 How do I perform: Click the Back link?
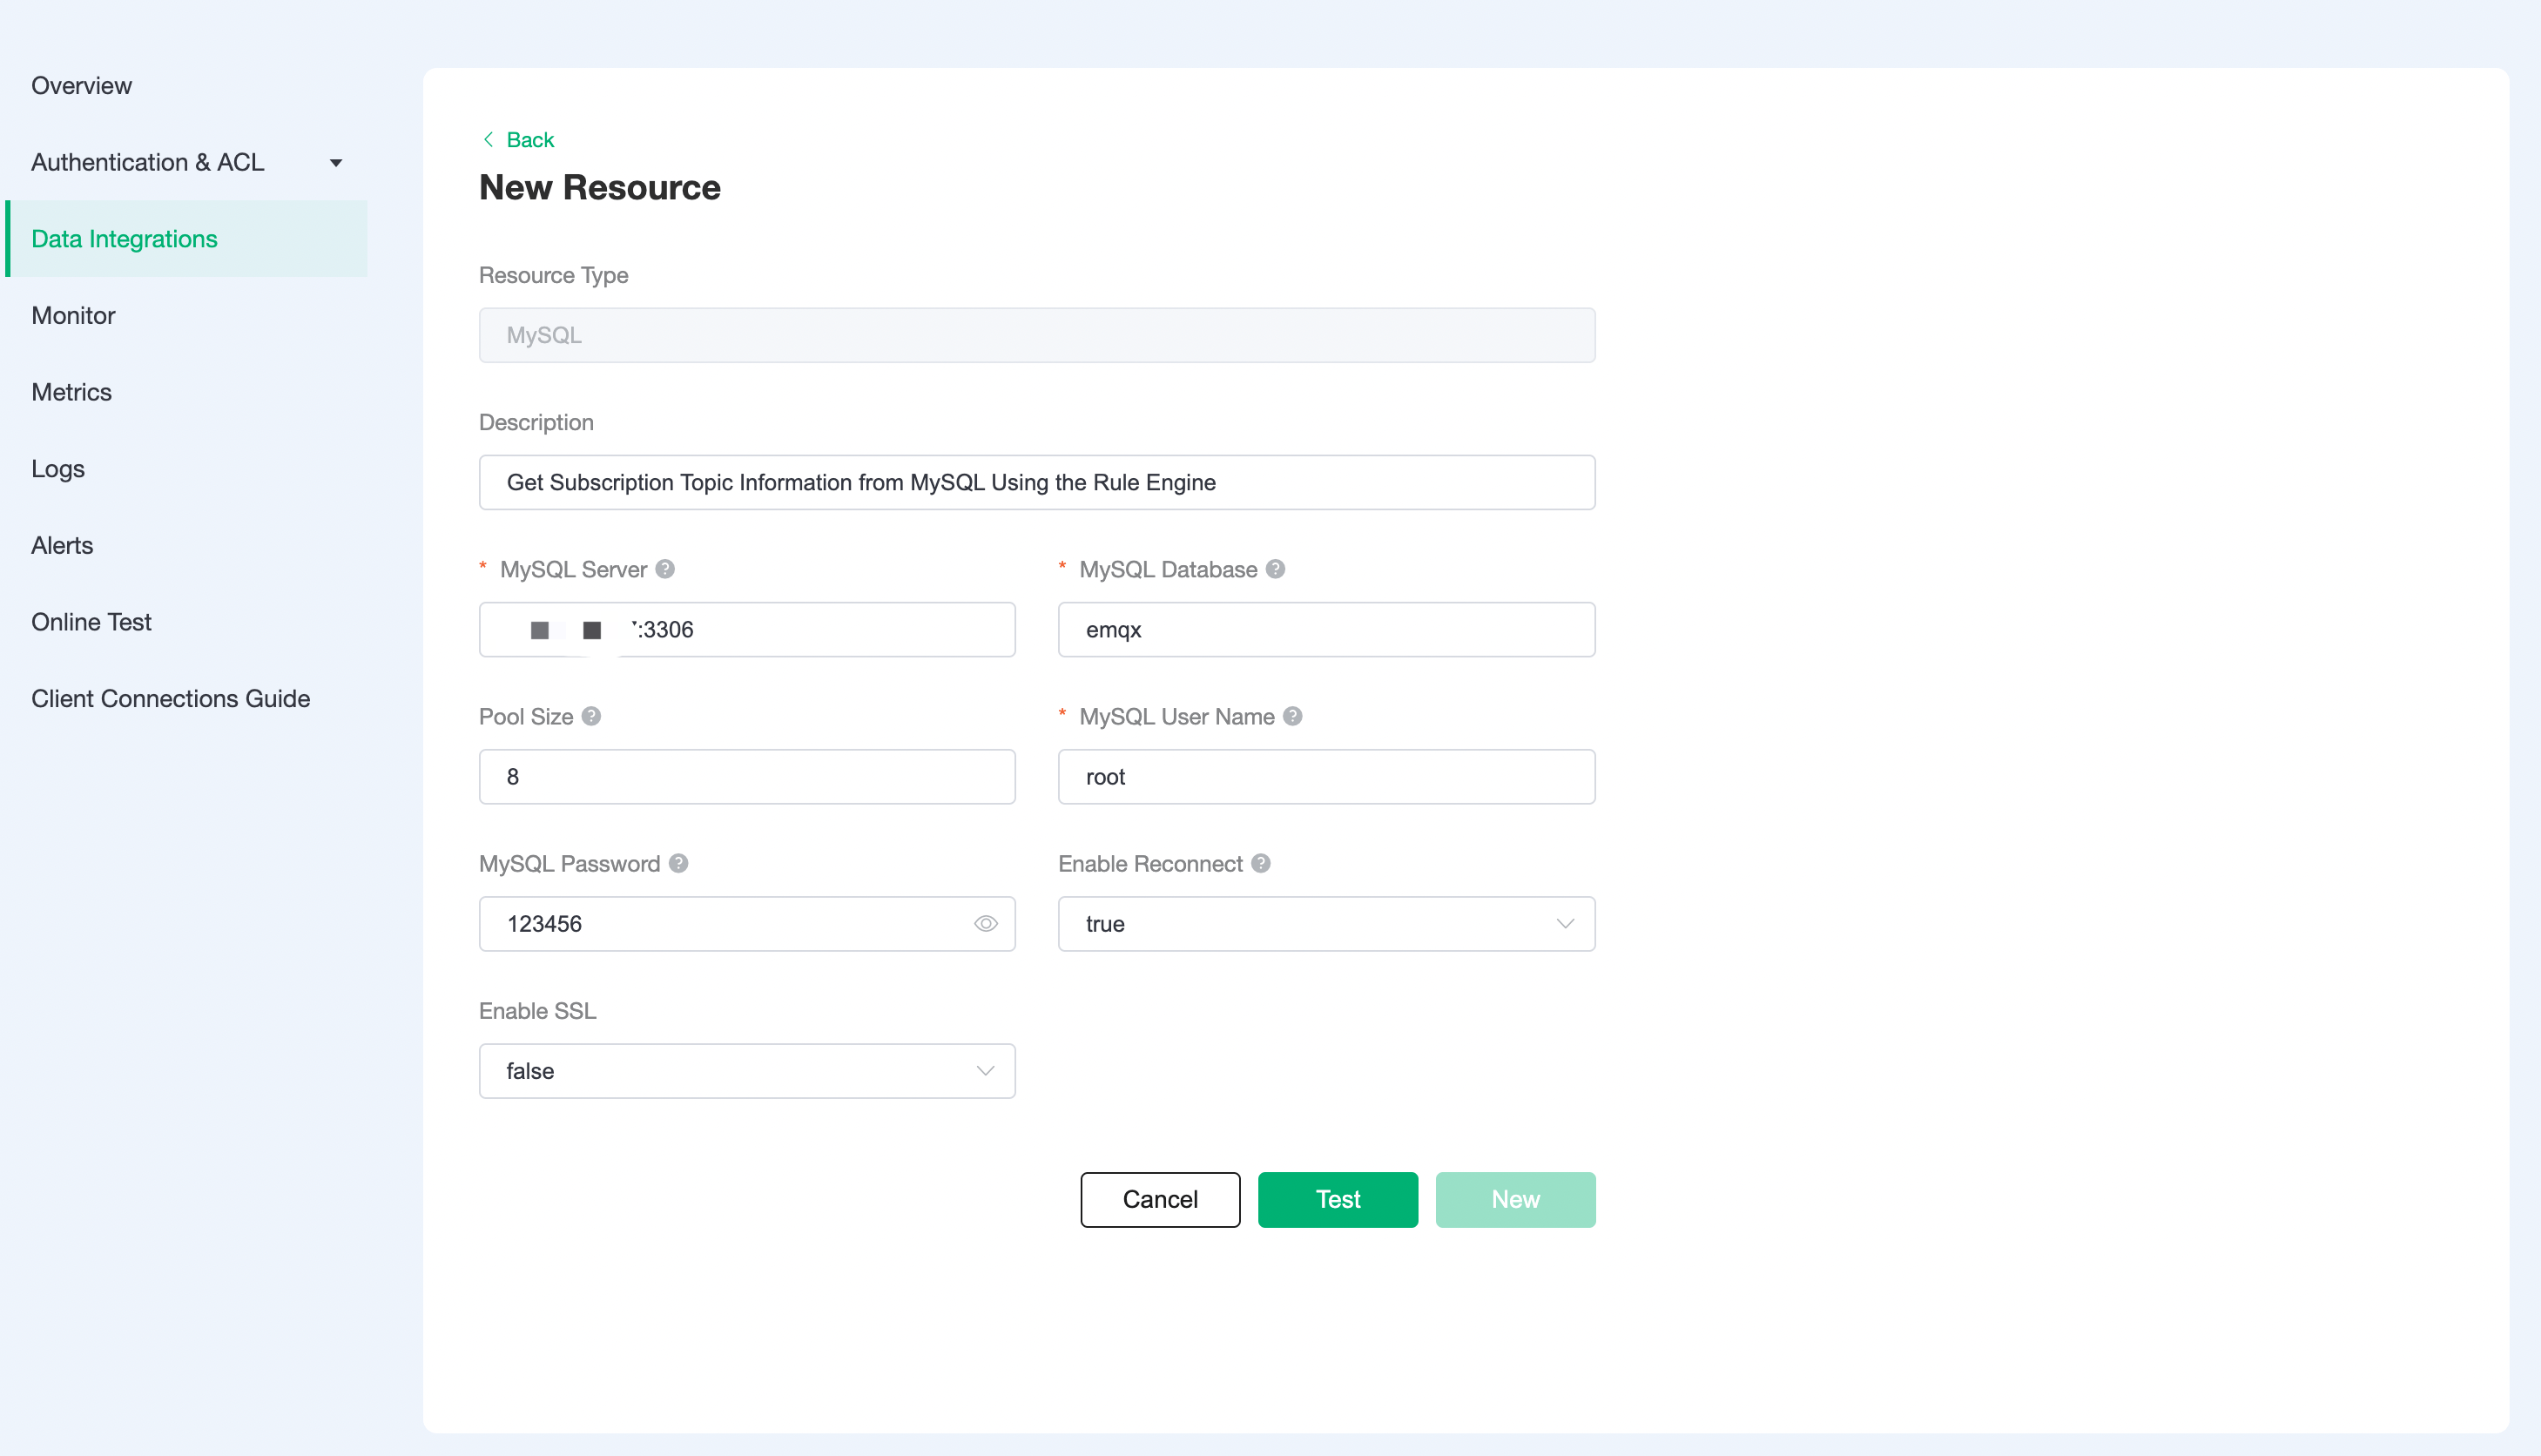[x=530, y=139]
